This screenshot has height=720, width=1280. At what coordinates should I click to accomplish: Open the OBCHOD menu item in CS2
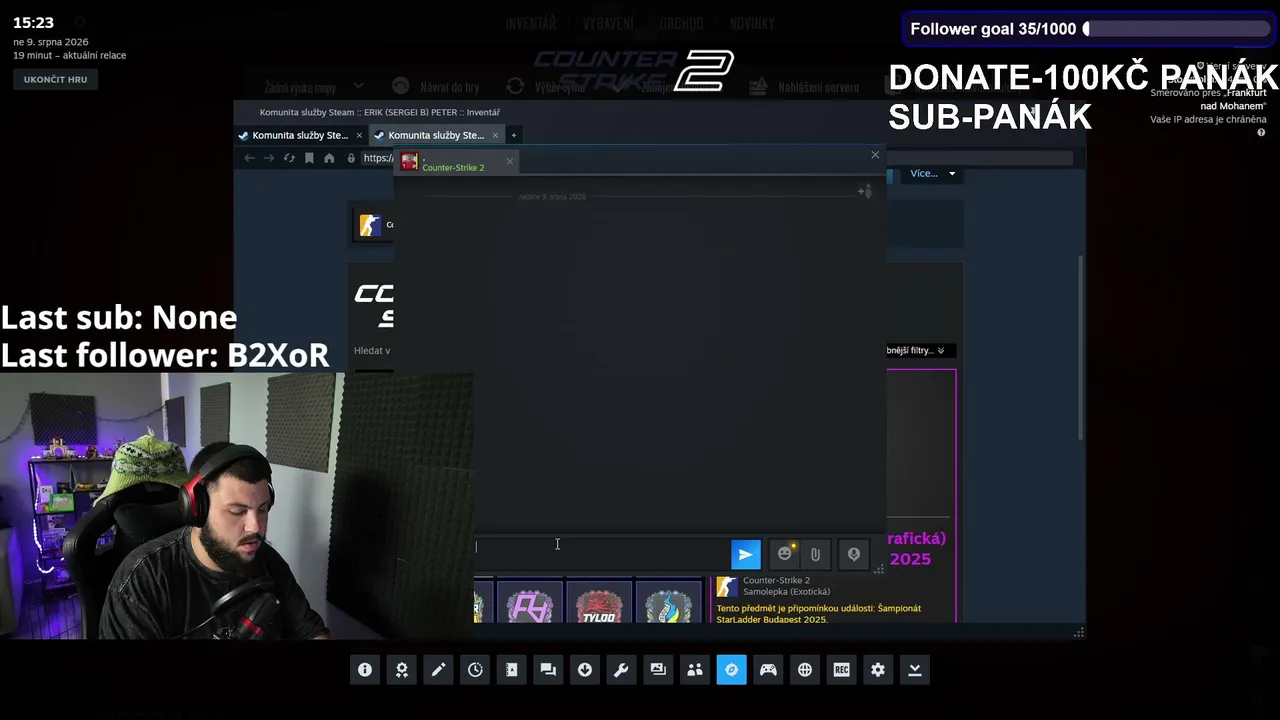point(681,24)
